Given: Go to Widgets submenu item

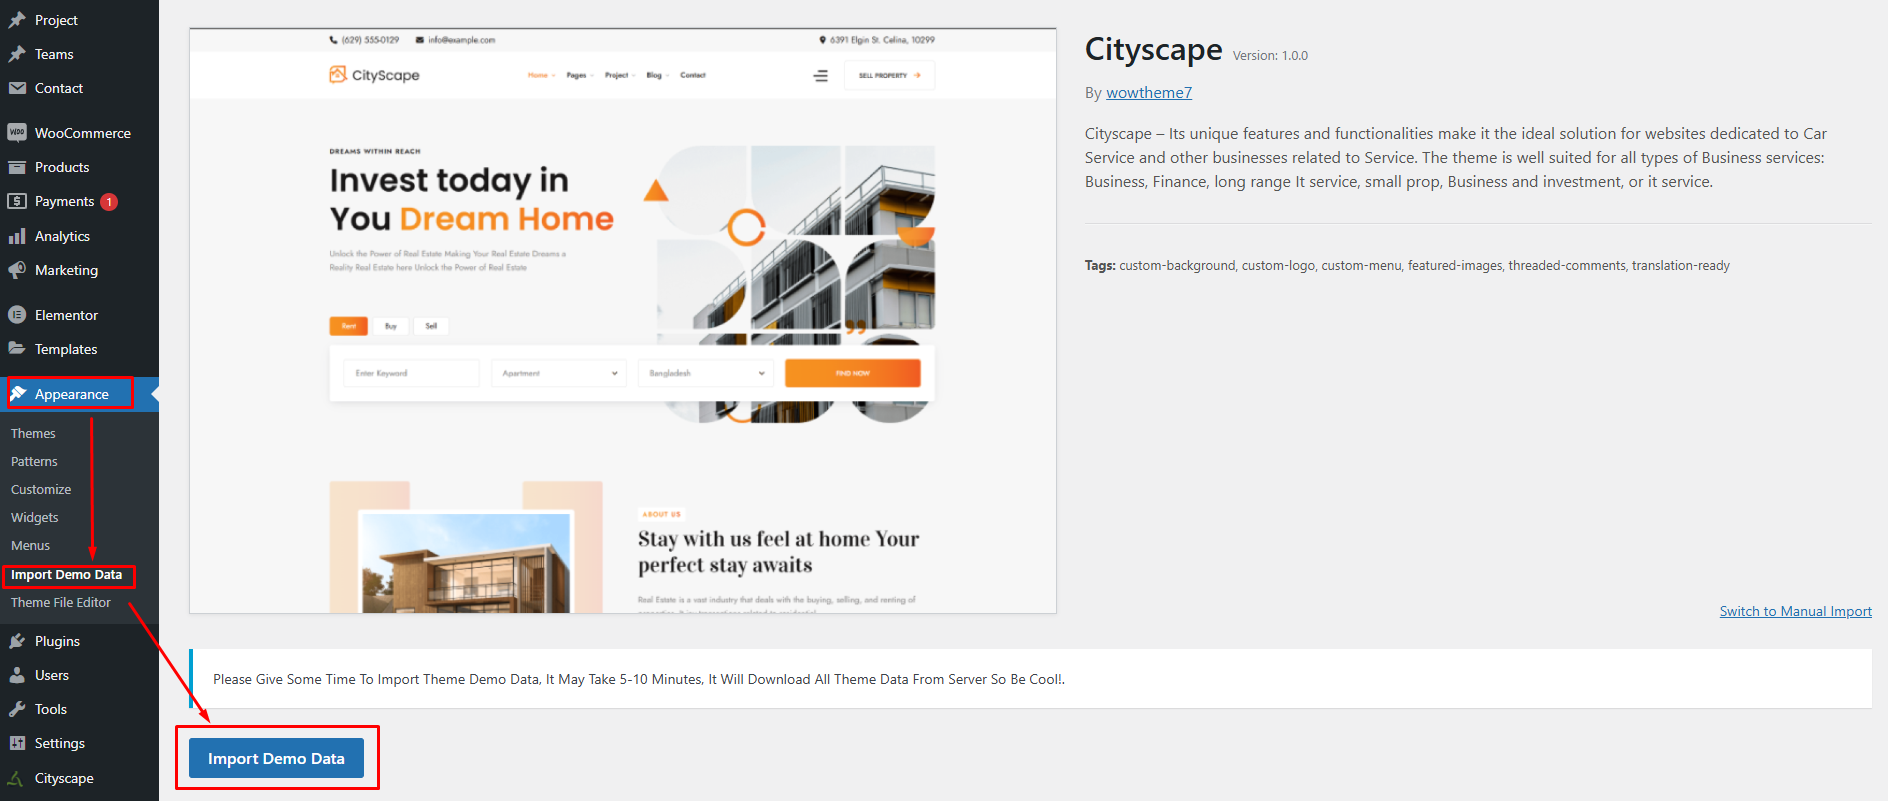Looking at the screenshot, I should tap(35, 517).
